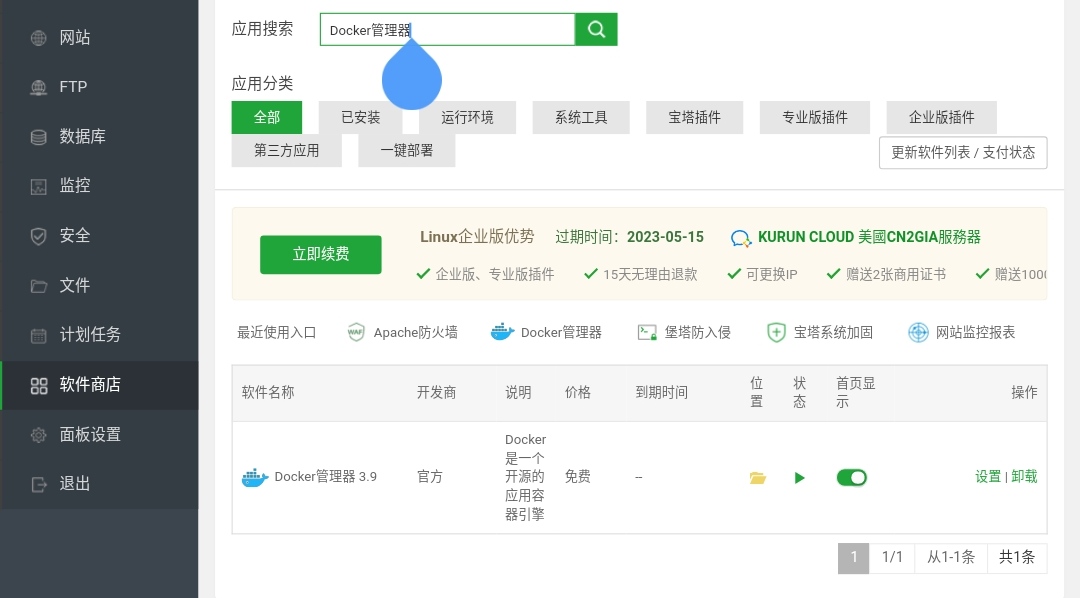The height and width of the screenshot is (598, 1080).
Task: Open 宝塔系统加固 recent shortcut text
Action: (x=833, y=333)
